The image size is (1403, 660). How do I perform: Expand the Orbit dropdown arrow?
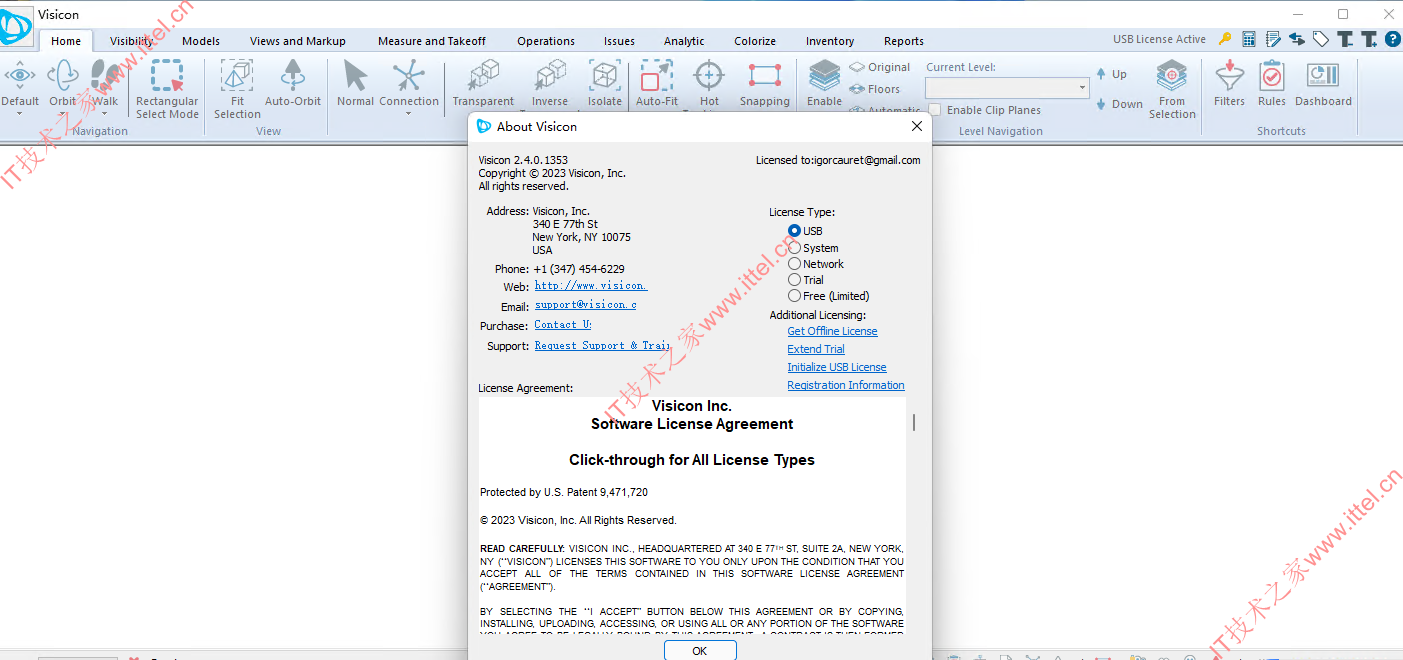coord(63,113)
